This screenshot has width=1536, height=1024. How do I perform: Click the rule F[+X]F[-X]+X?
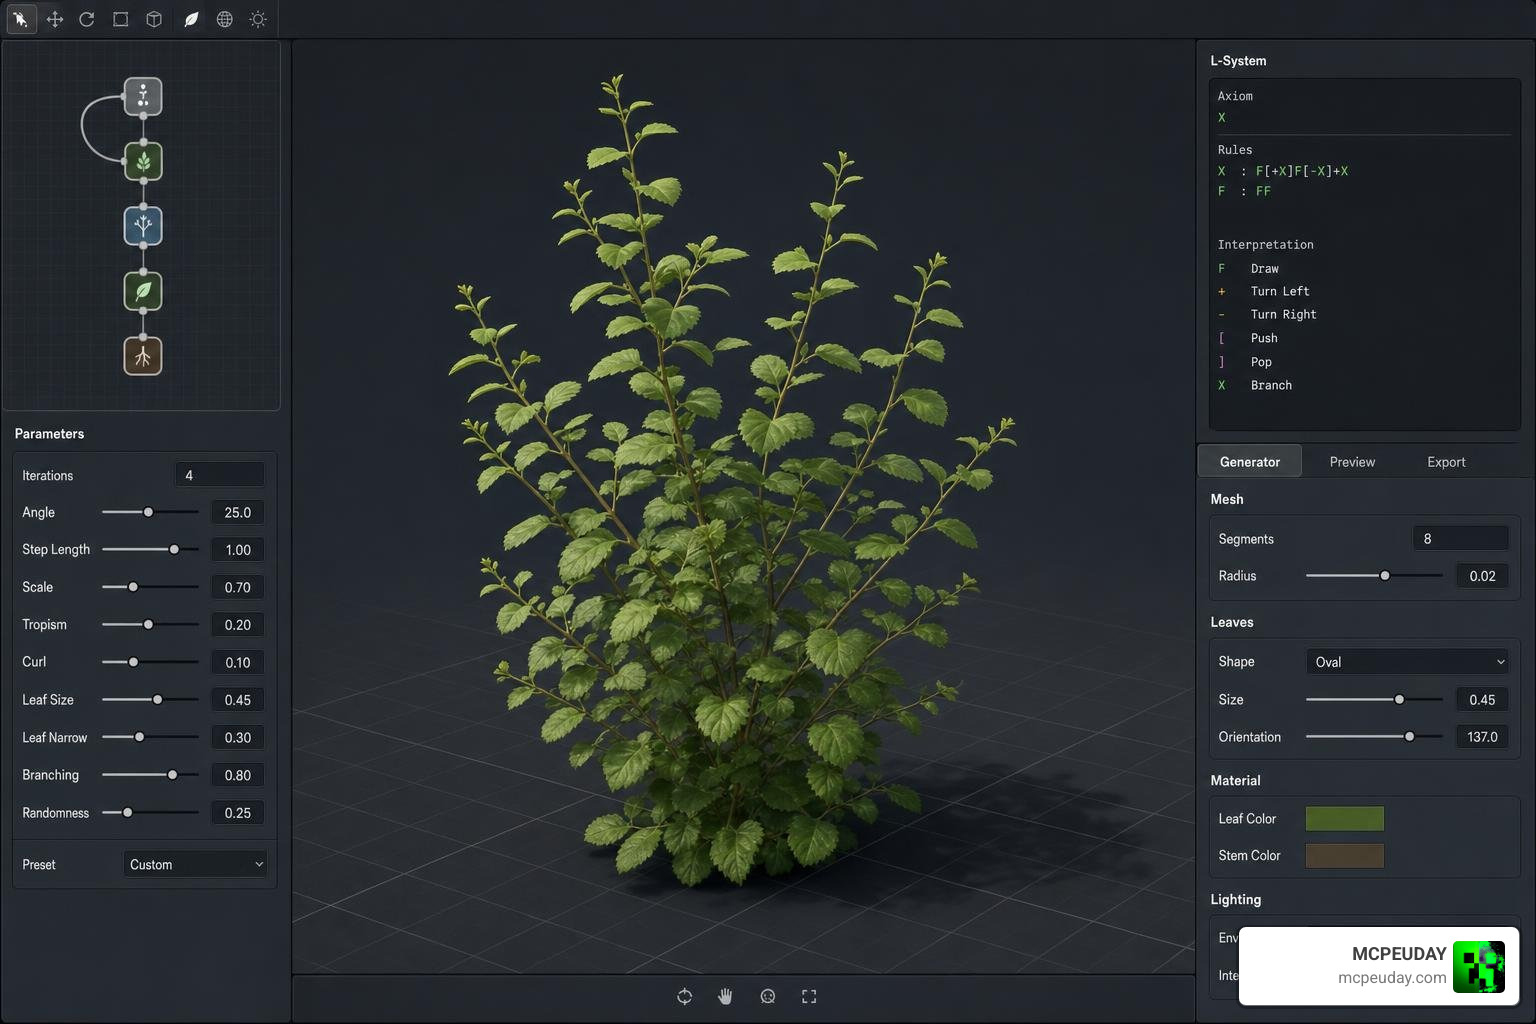[1301, 171]
